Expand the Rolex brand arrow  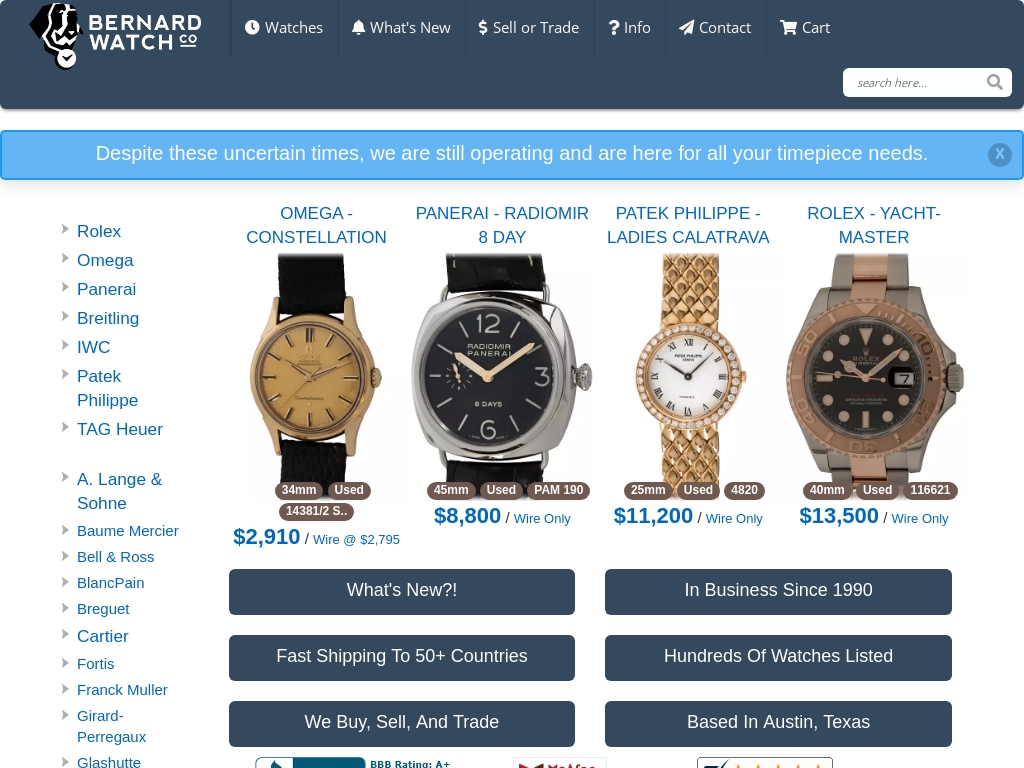pos(65,229)
